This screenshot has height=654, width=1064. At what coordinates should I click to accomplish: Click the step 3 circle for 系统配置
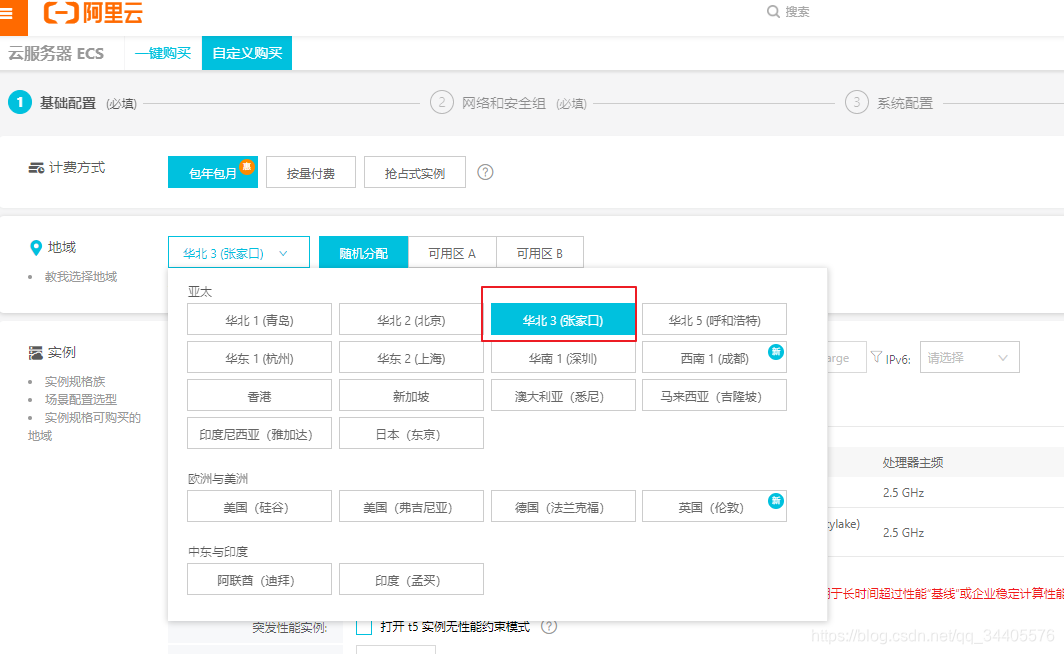pos(856,102)
